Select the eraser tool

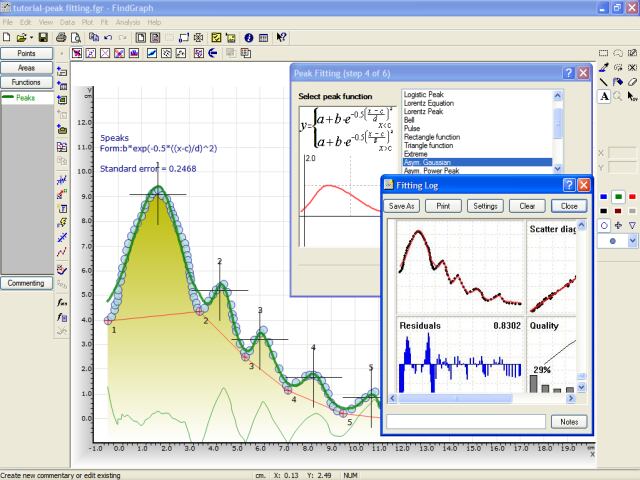pyautogui.click(x=632, y=82)
